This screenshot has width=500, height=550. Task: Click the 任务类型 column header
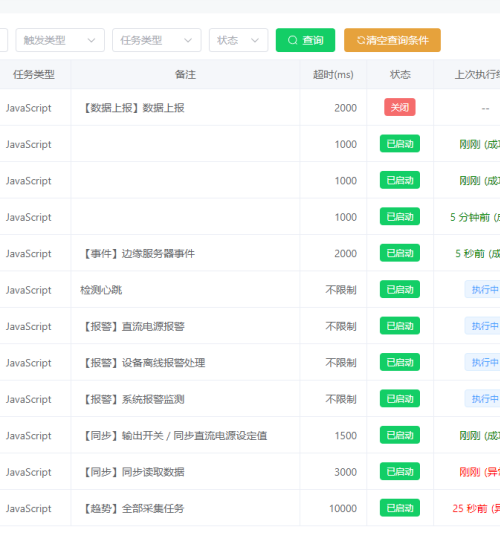coord(34,75)
